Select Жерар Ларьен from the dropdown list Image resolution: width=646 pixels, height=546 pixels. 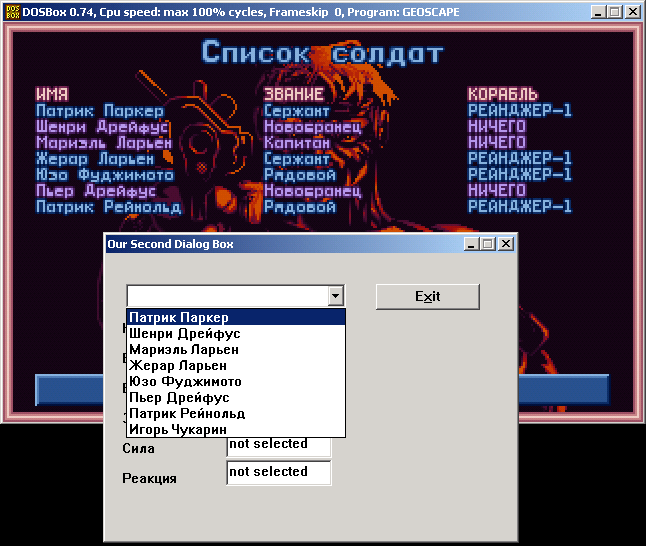(x=236, y=366)
